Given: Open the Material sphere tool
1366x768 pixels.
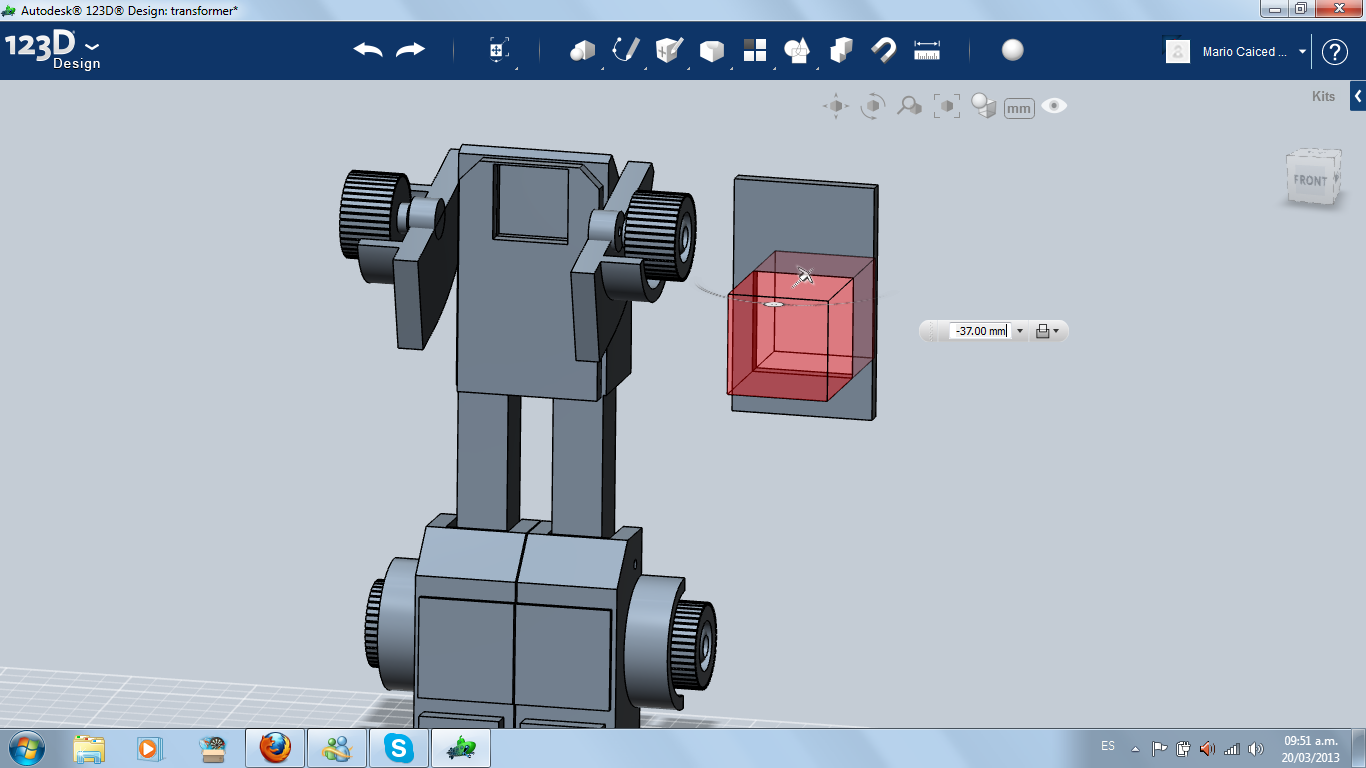Looking at the screenshot, I should 1013,50.
